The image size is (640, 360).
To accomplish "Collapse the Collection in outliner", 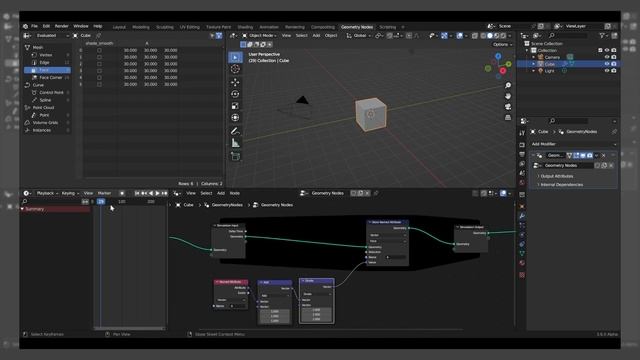I will pyautogui.click(x=527, y=51).
